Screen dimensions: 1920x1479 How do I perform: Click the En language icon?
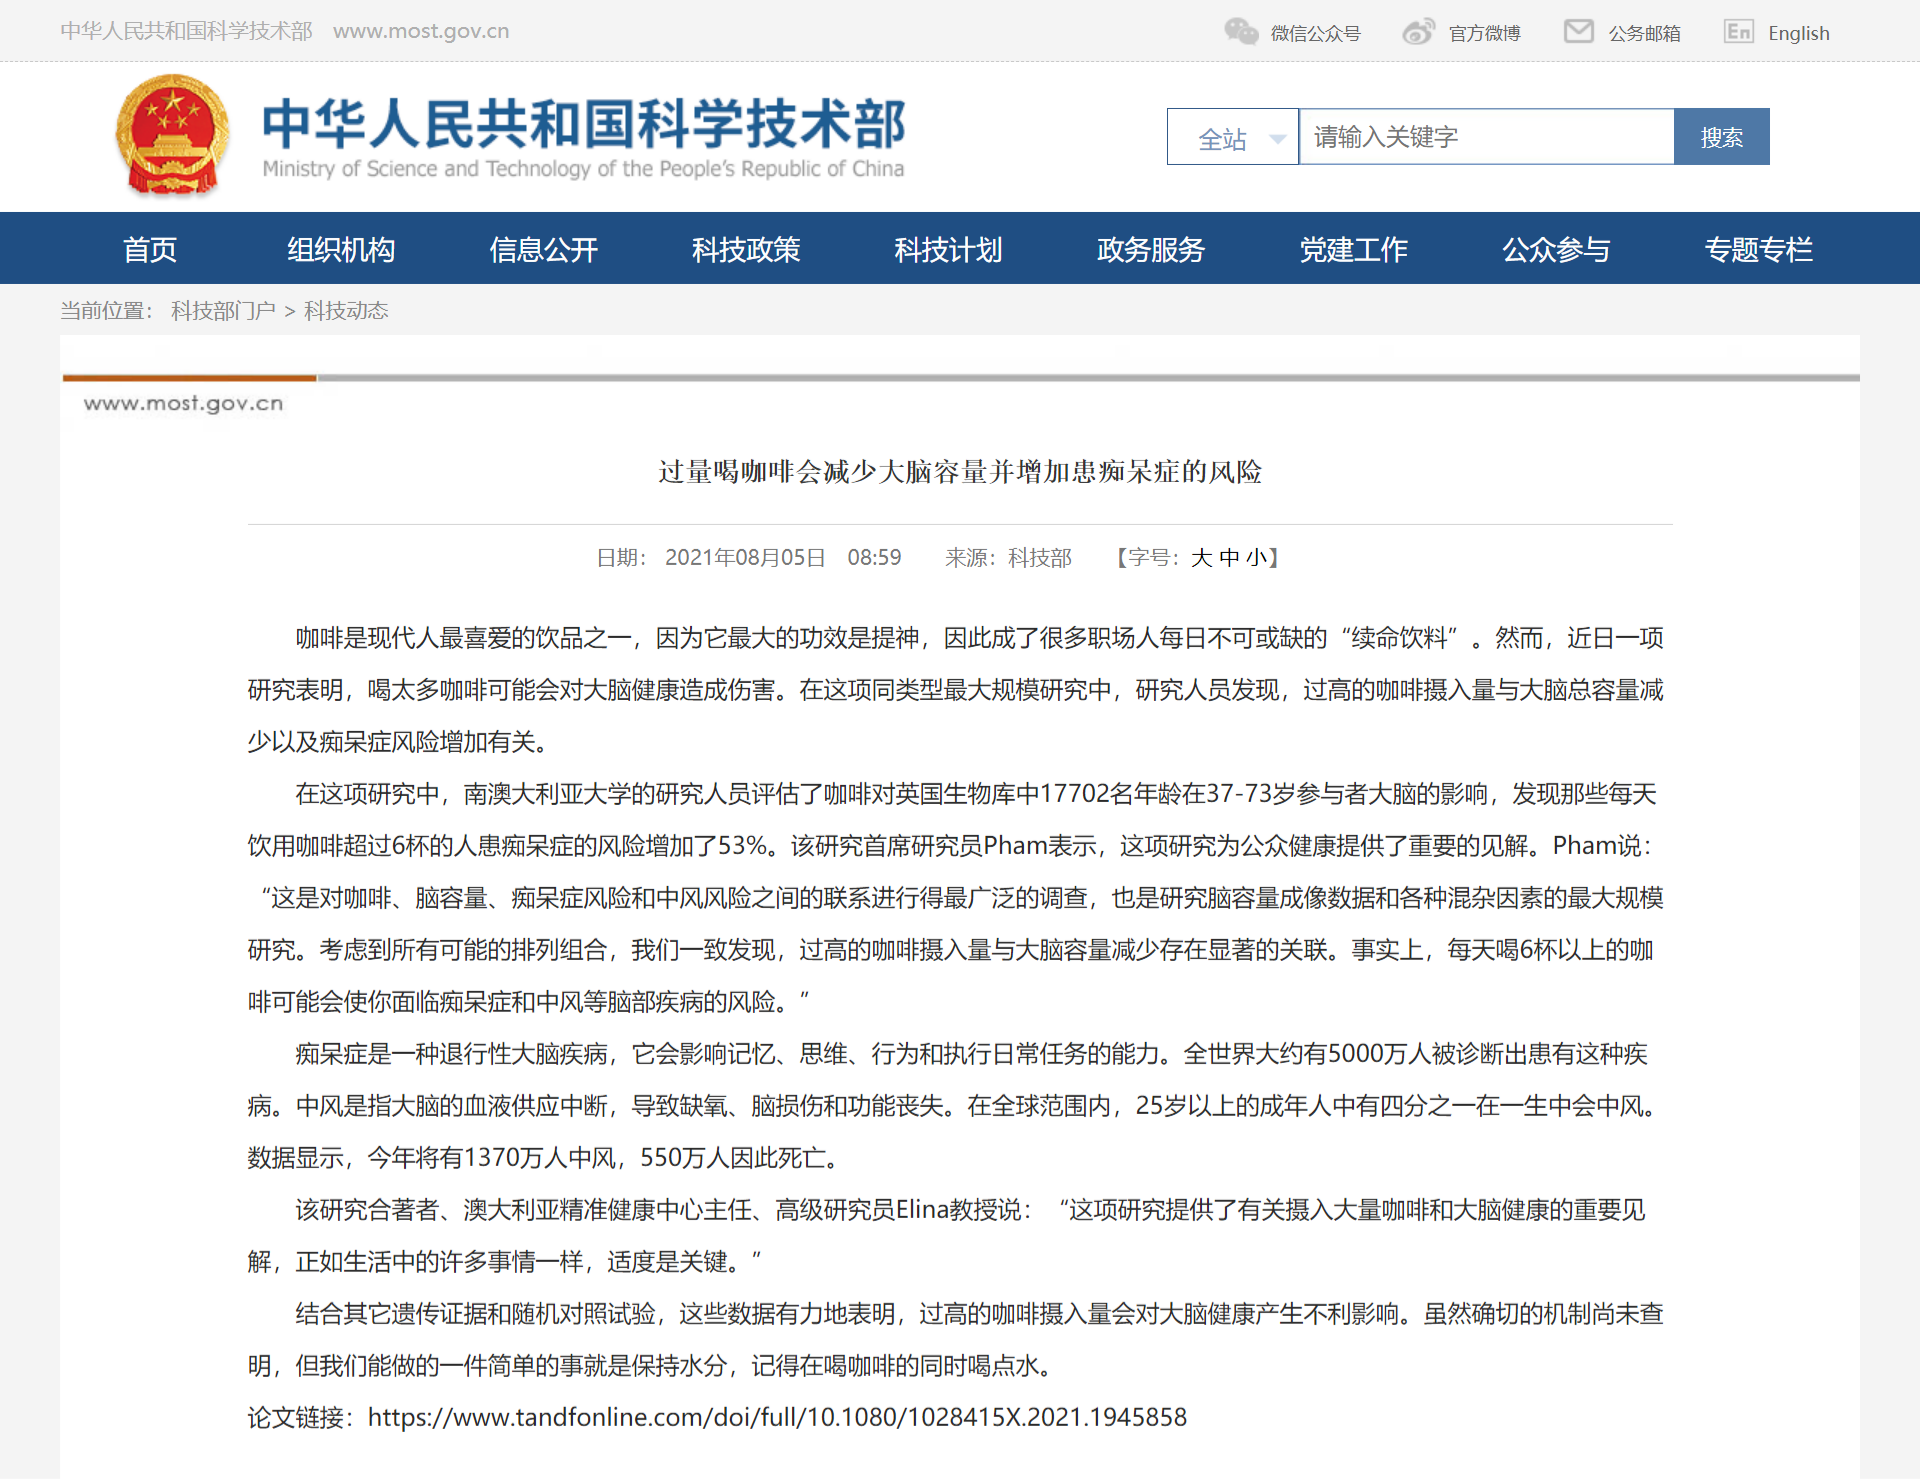pyautogui.click(x=1738, y=32)
